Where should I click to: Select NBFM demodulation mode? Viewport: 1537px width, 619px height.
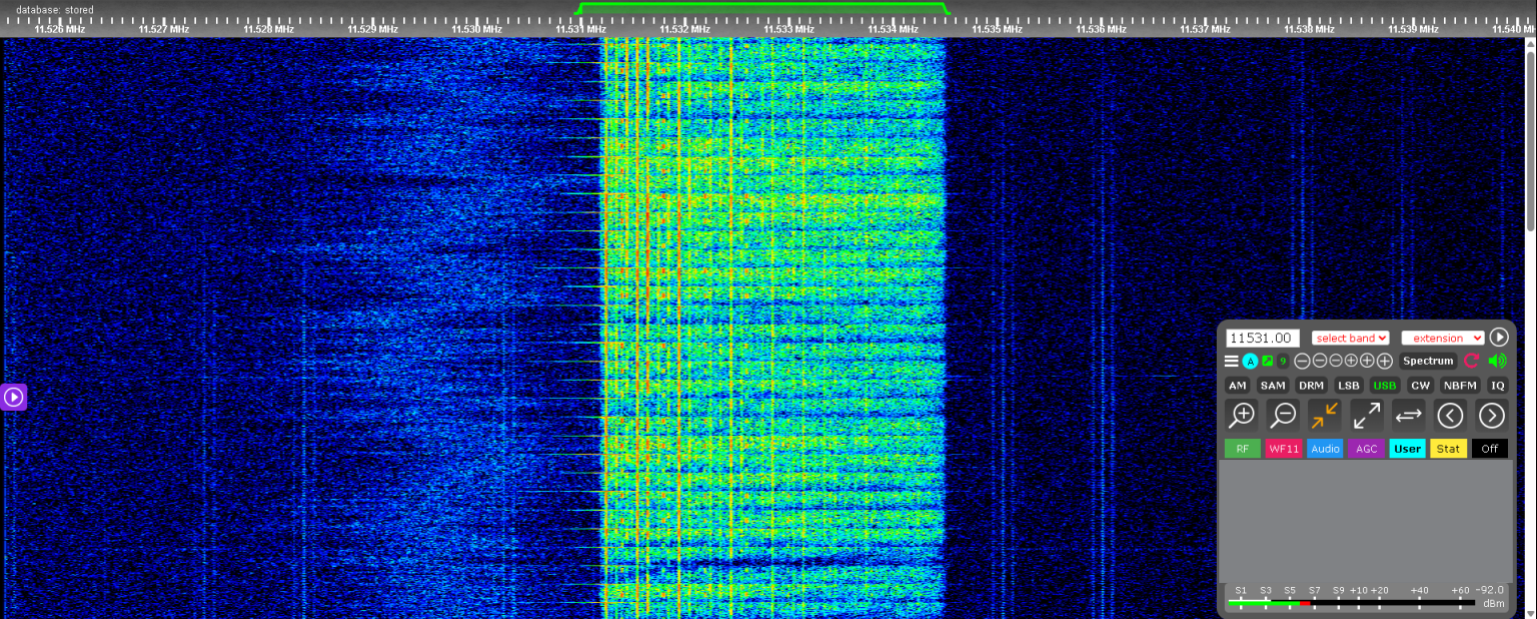click(1461, 385)
